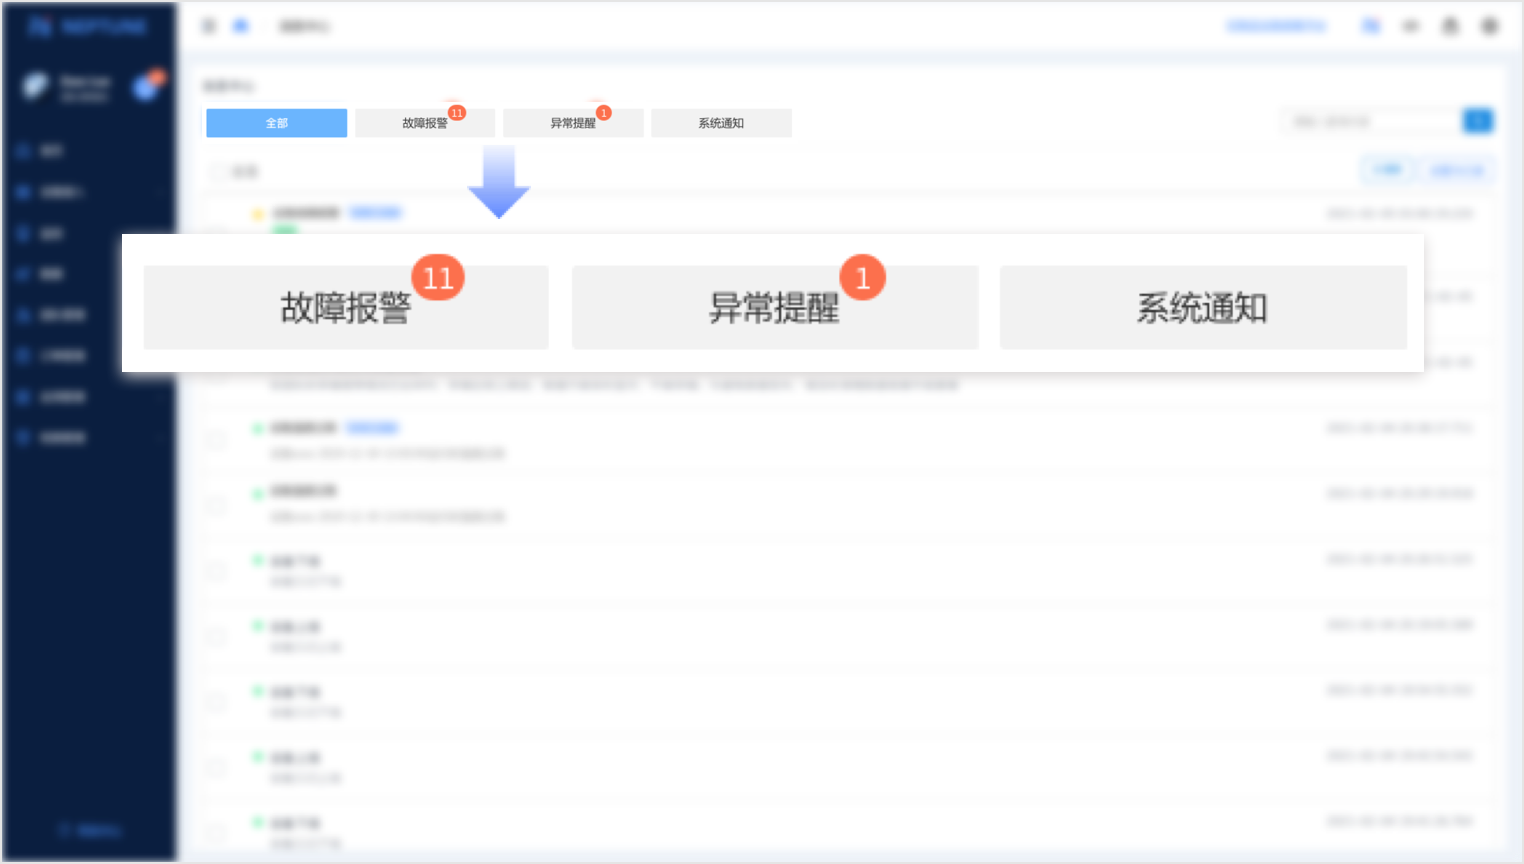Toggle the select-all checkbox above message list
This screenshot has height=864, width=1524.
point(217,172)
